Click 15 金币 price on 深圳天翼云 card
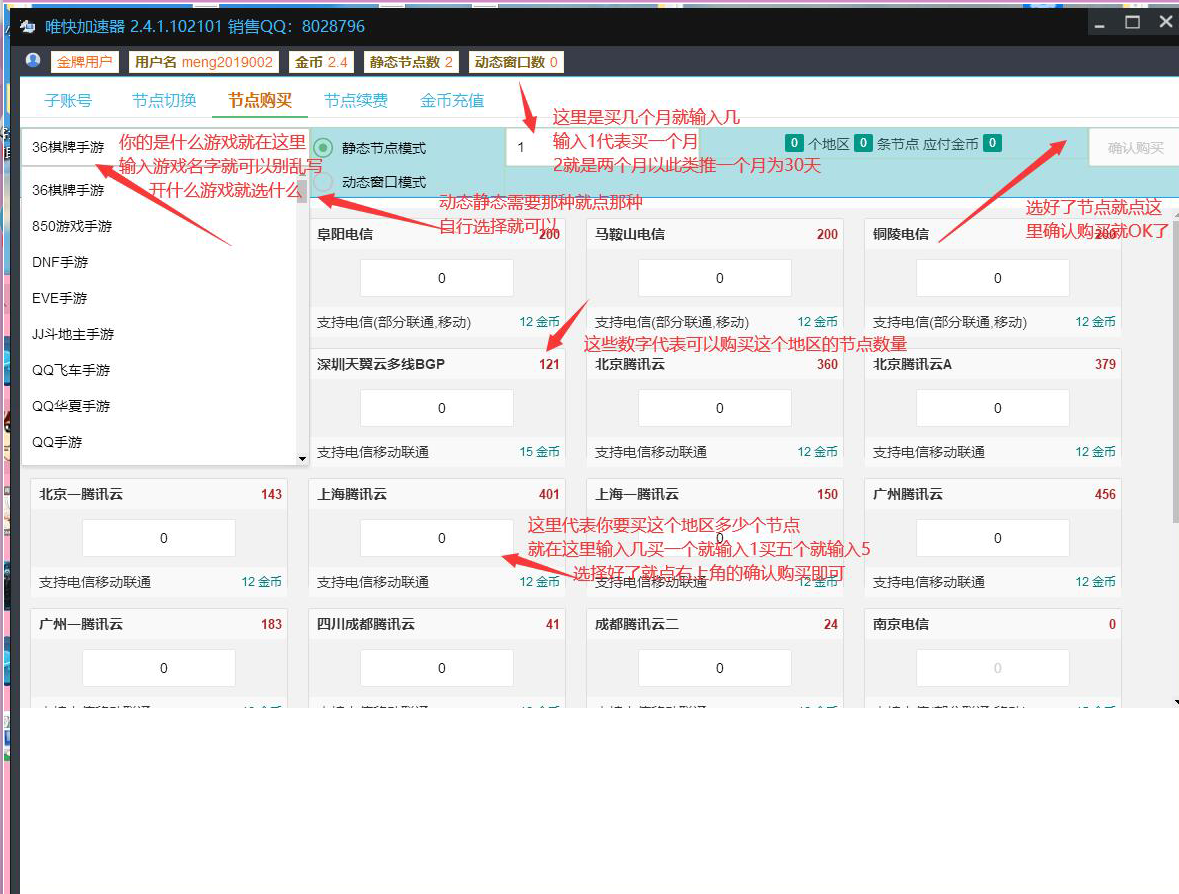 [x=539, y=452]
